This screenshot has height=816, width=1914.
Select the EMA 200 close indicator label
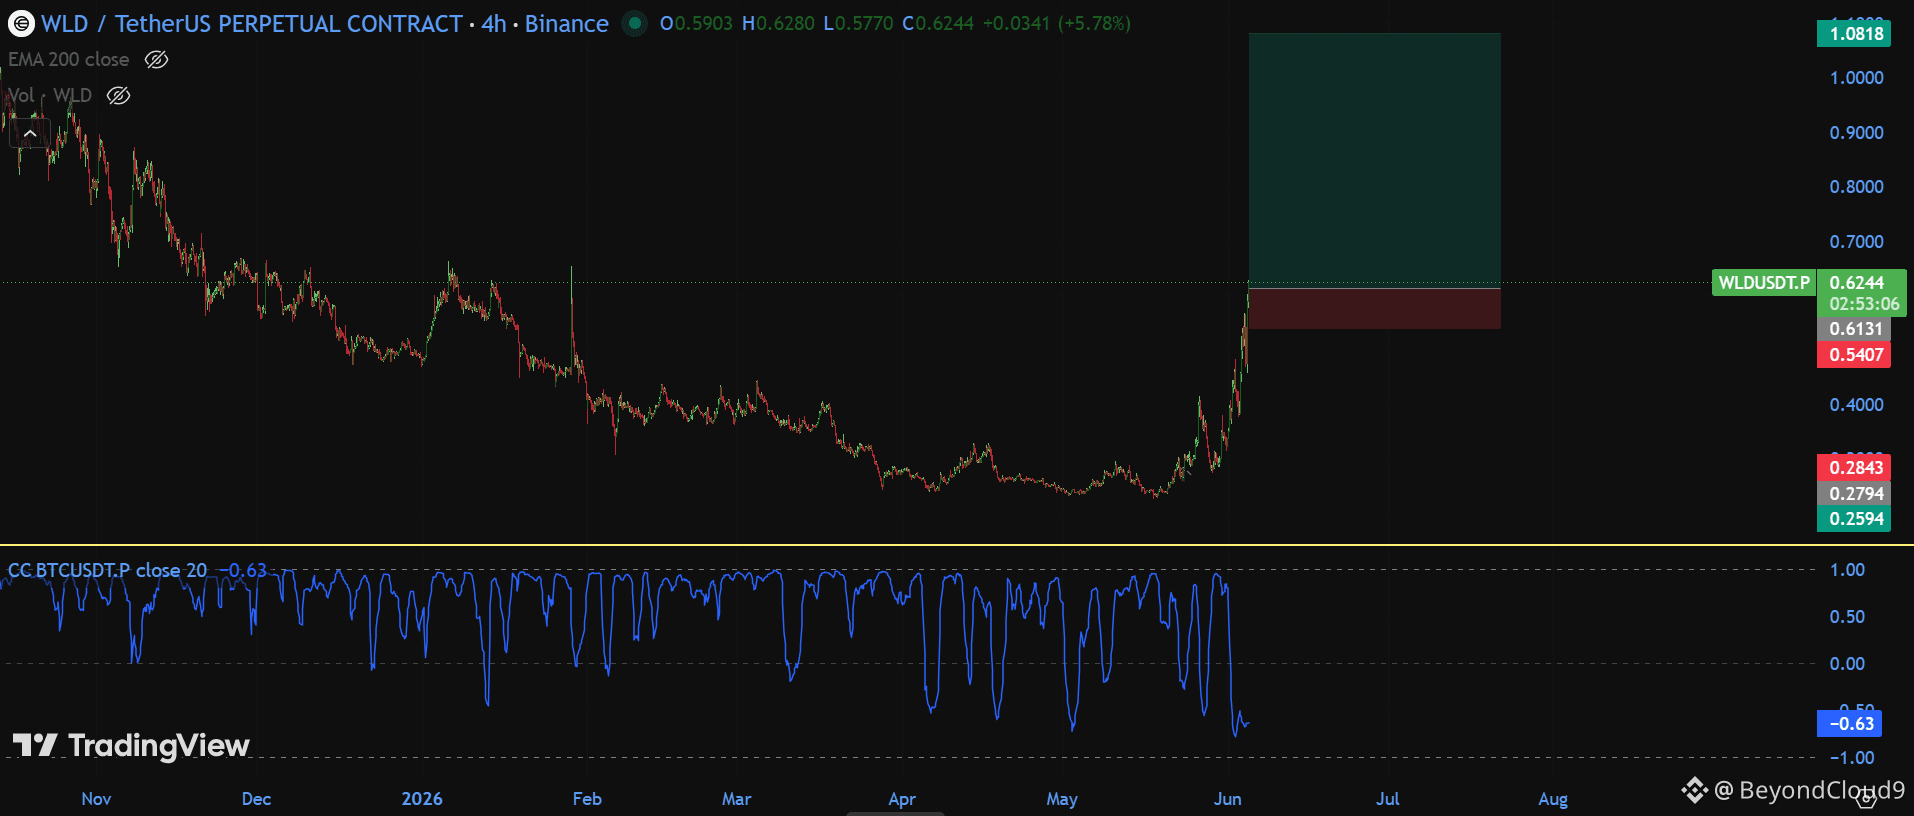(x=69, y=60)
